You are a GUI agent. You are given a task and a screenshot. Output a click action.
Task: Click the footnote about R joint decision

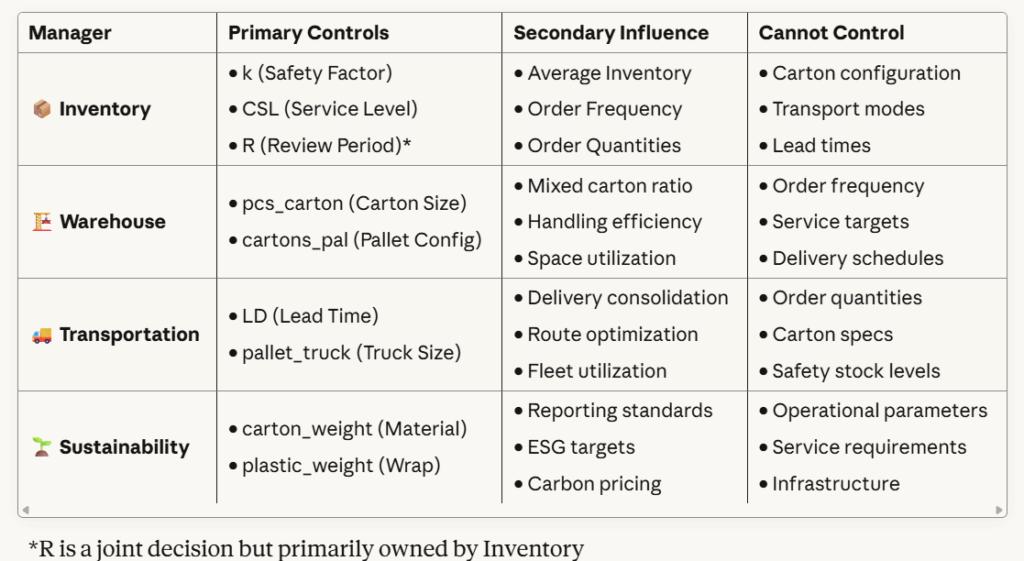306,548
